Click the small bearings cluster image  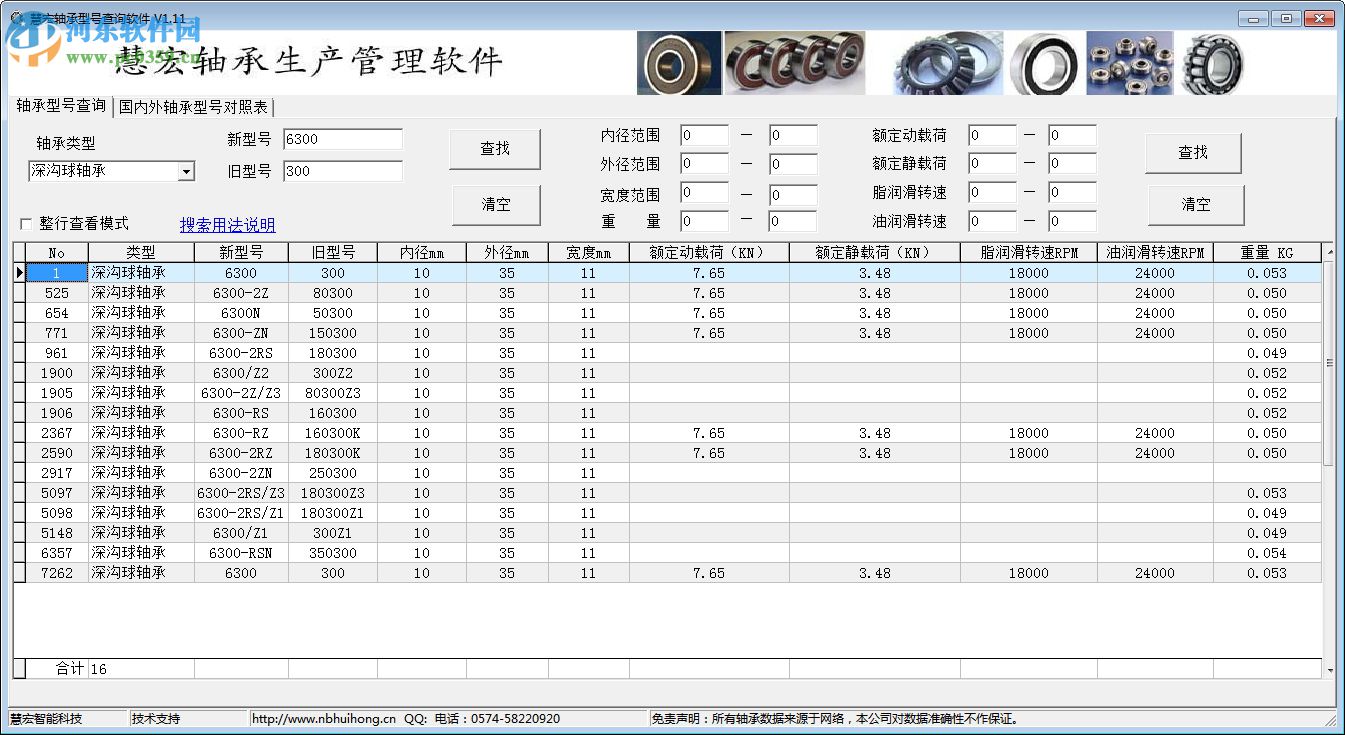click(x=1129, y=62)
